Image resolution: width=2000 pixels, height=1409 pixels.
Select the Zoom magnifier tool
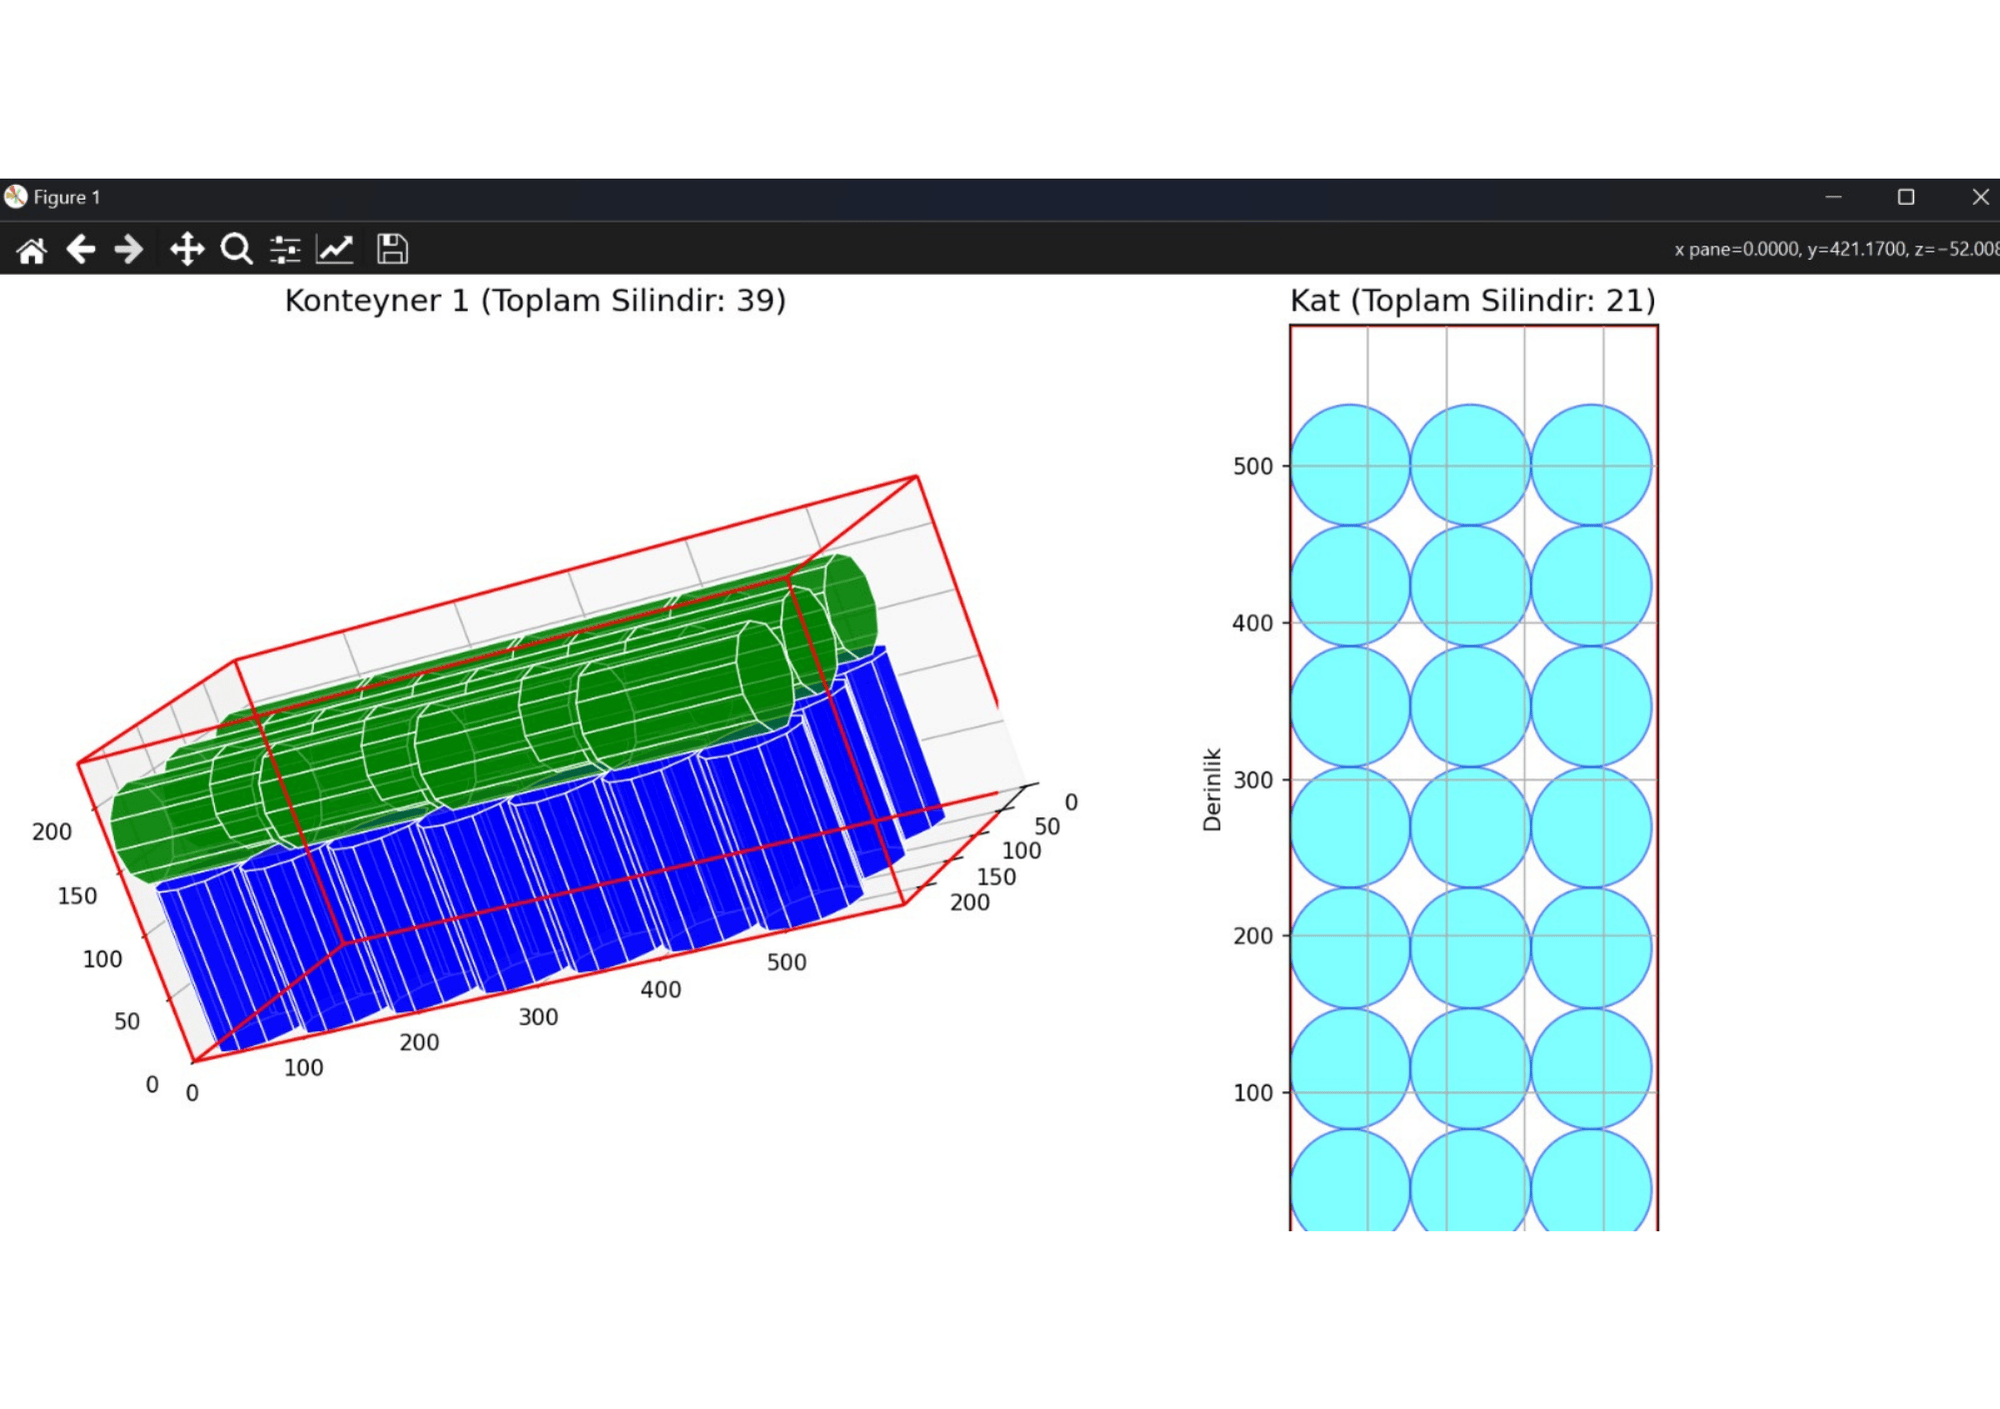[x=236, y=249]
